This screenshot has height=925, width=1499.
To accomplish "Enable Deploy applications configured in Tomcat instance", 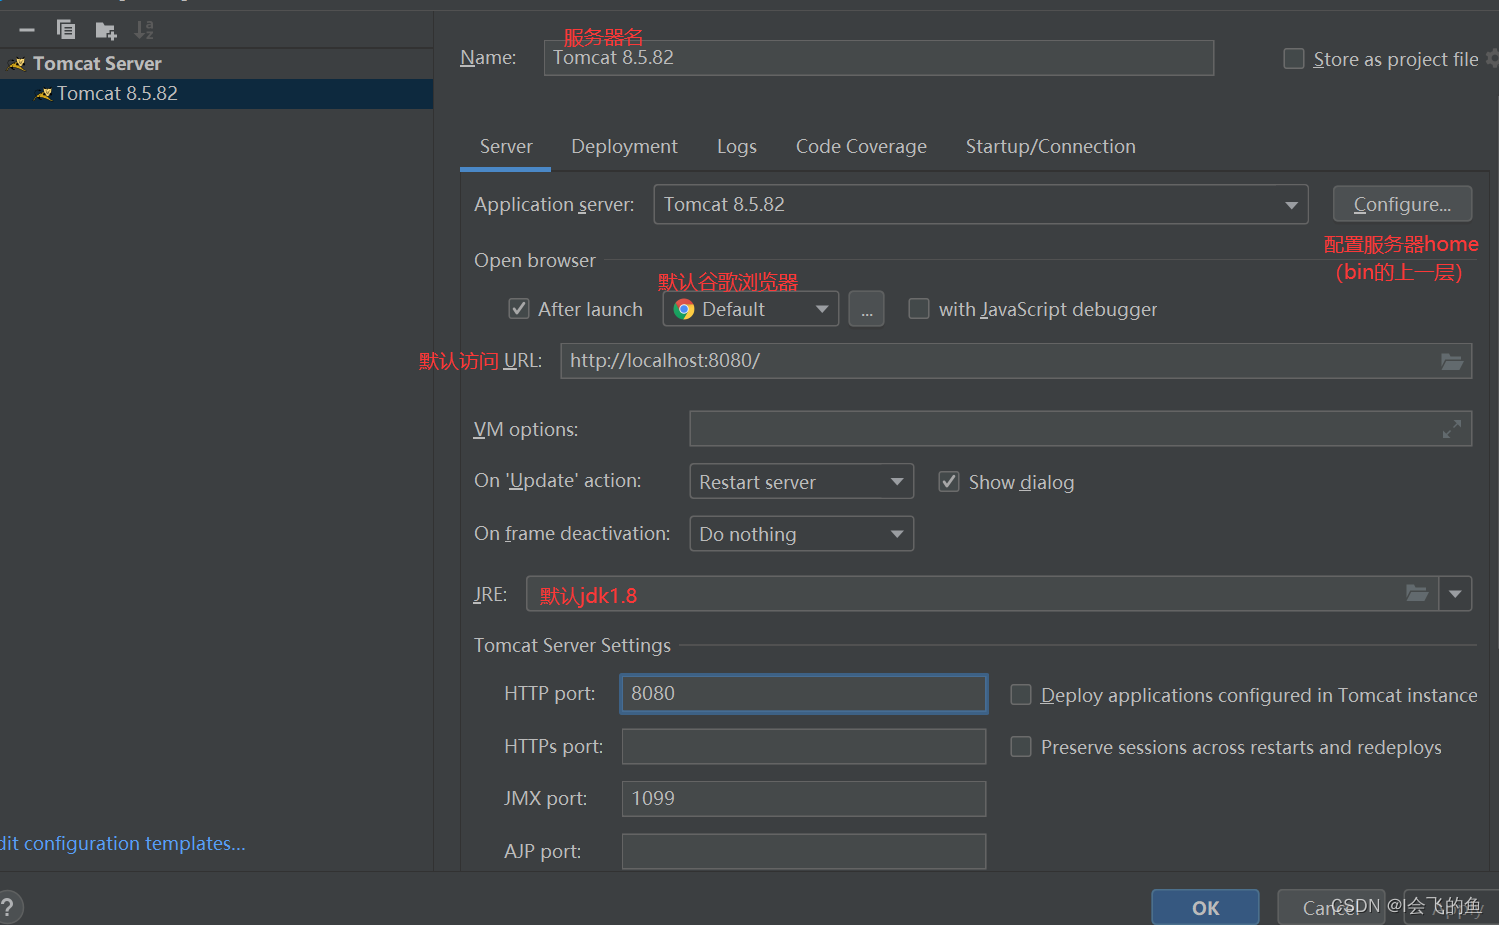I will pos(1021,695).
